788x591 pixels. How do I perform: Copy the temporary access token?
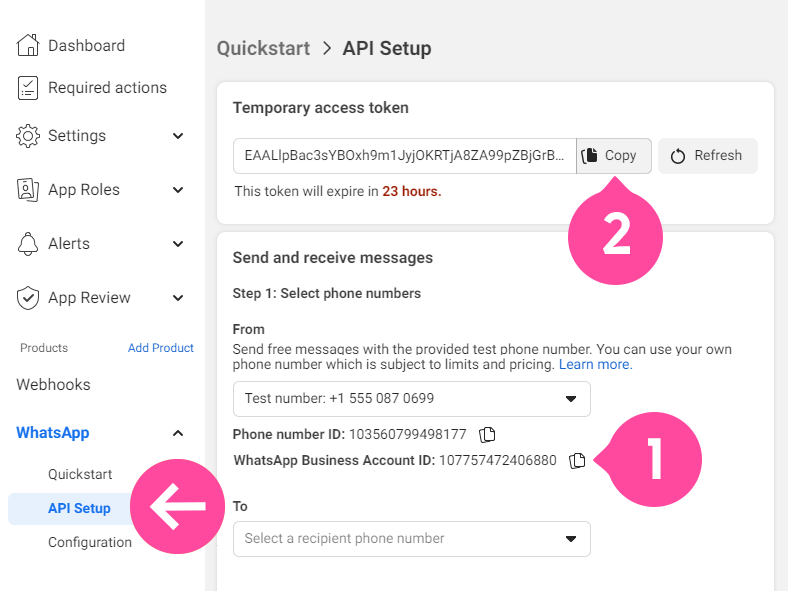pyautogui.click(x=614, y=156)
